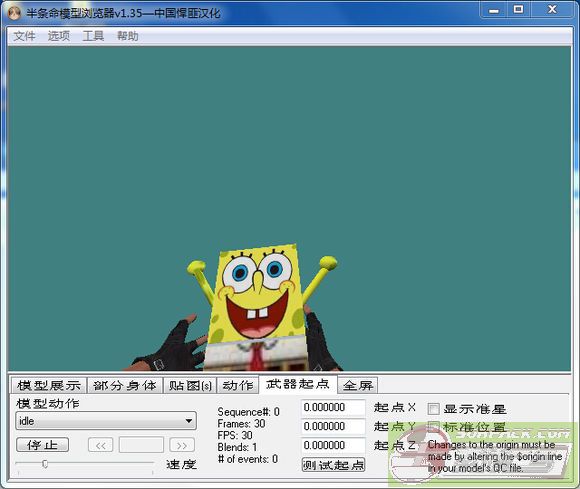Viewport: 580px width, 489px height.
Task: Switch to the 贴图(s) tab
Action: click(x=190, y=385)
